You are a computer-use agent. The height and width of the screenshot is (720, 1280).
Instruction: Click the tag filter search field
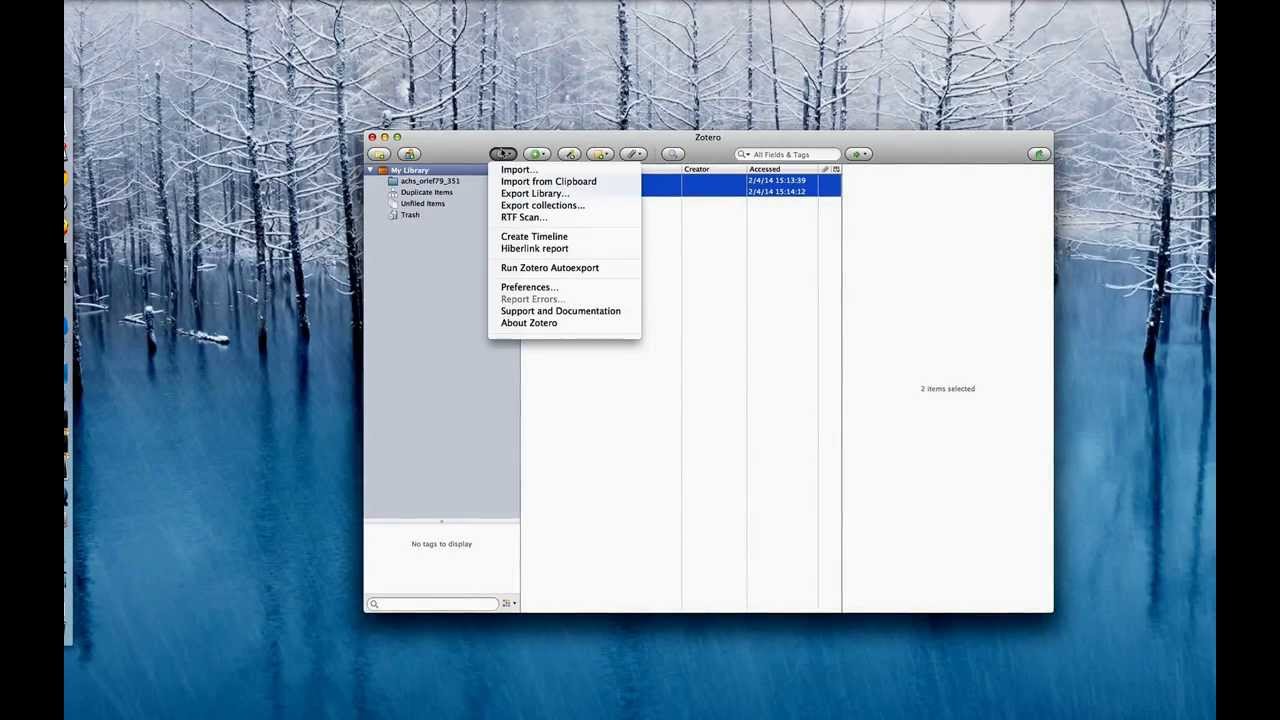(433, 604)
